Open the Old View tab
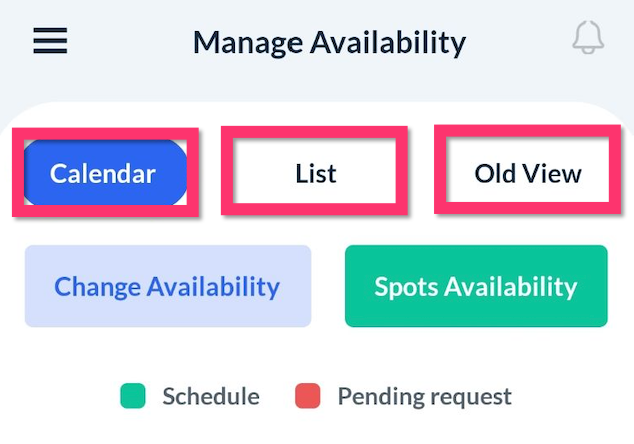Screen dimensions: 634x444 pos(527,174)
